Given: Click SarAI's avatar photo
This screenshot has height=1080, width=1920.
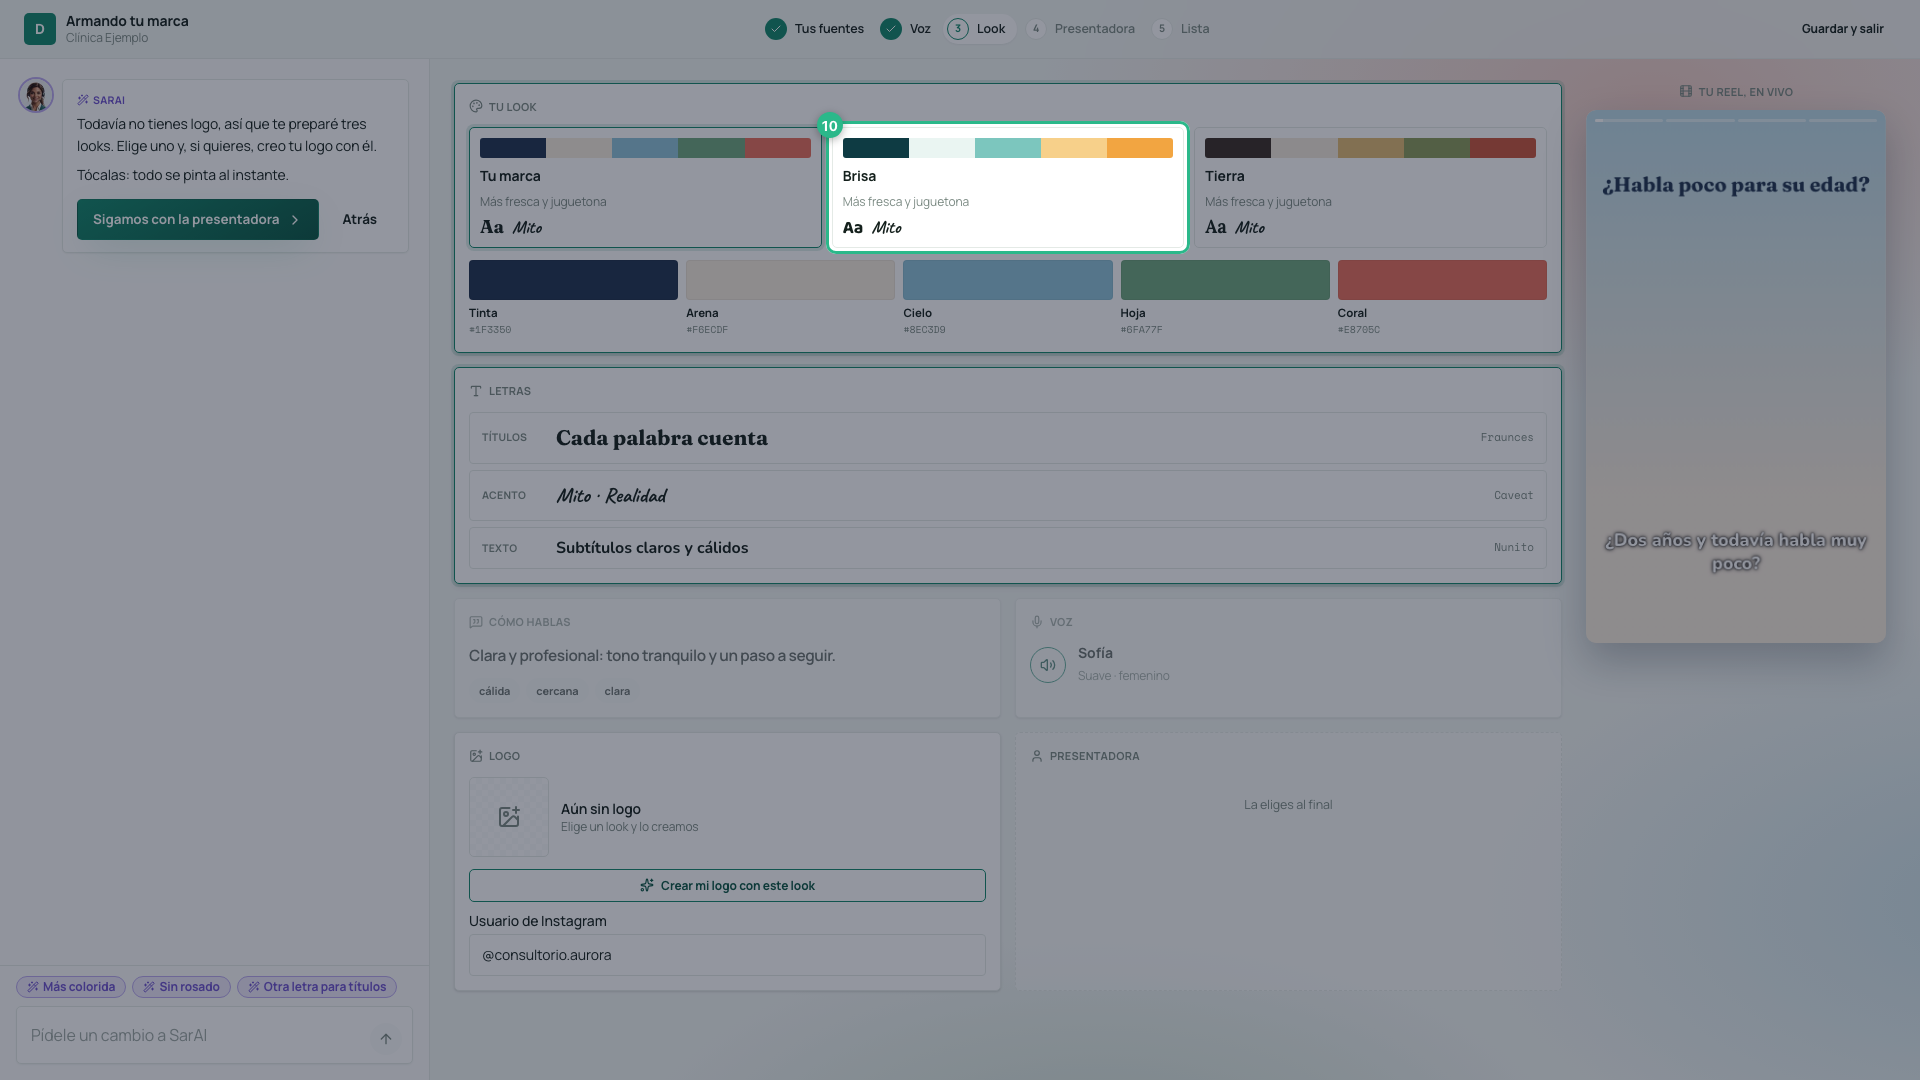Looking at the screenshot, I should pos(36,95).
